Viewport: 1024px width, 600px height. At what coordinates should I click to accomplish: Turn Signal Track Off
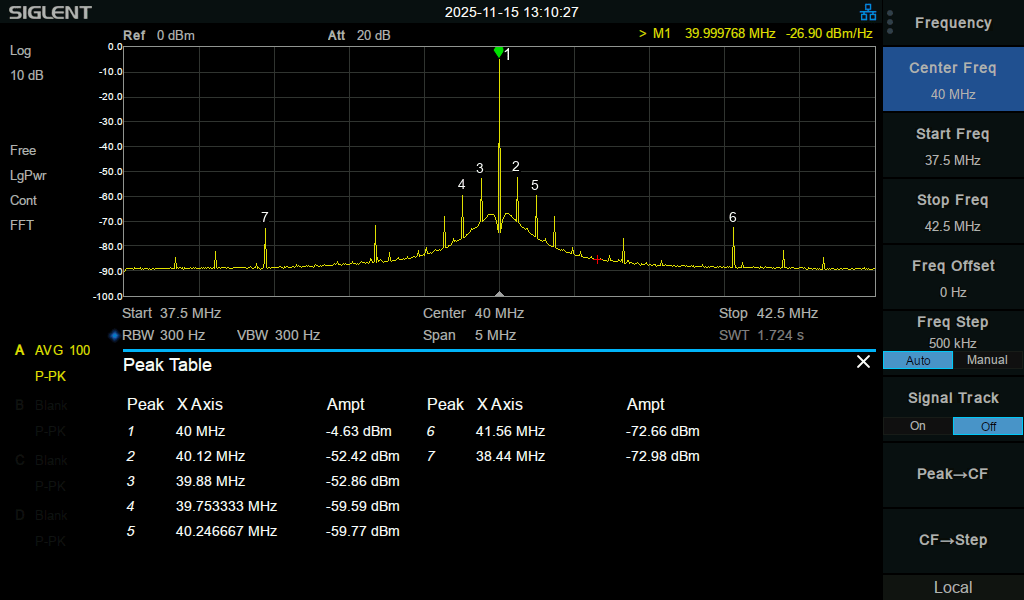[x=988, y=426]
